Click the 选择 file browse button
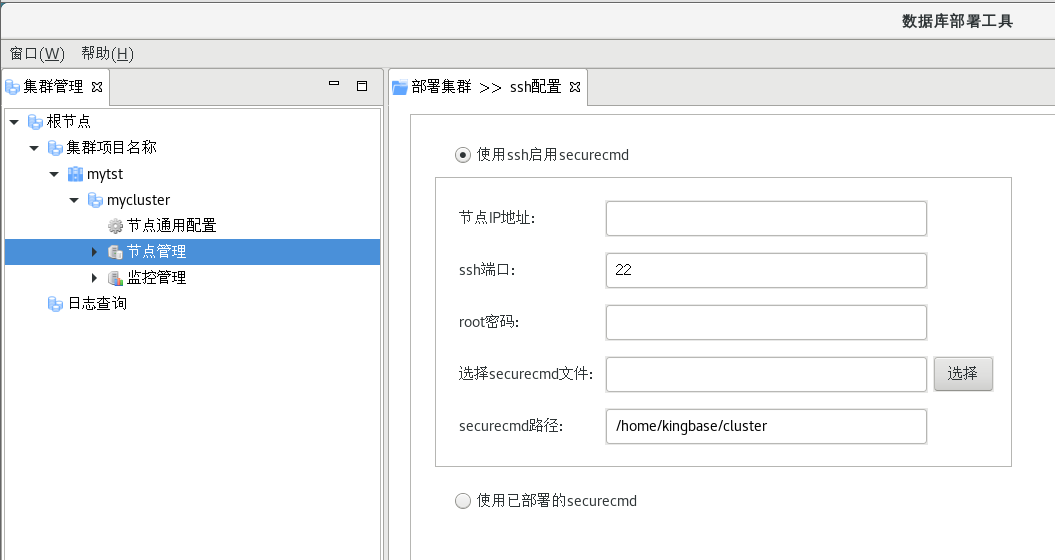The image size is (1055, 560). (963, 374)
